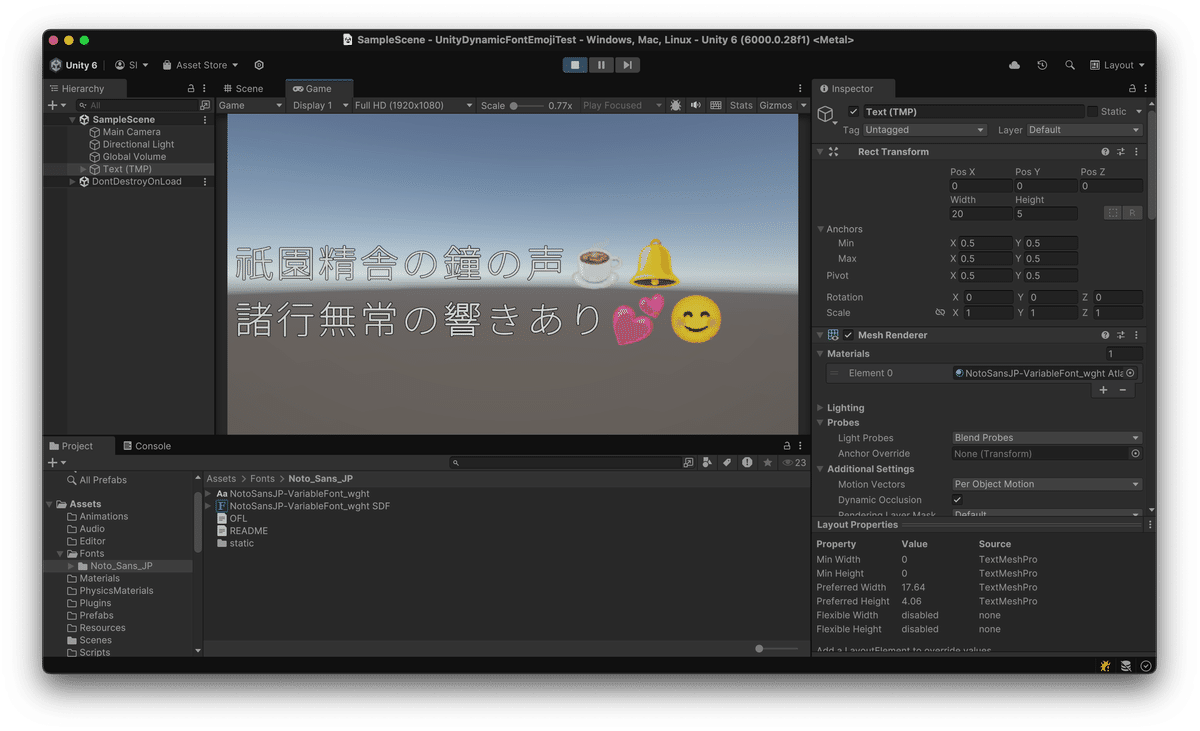Open the DontDestroyOnLoad row options menu

(205, 182)
